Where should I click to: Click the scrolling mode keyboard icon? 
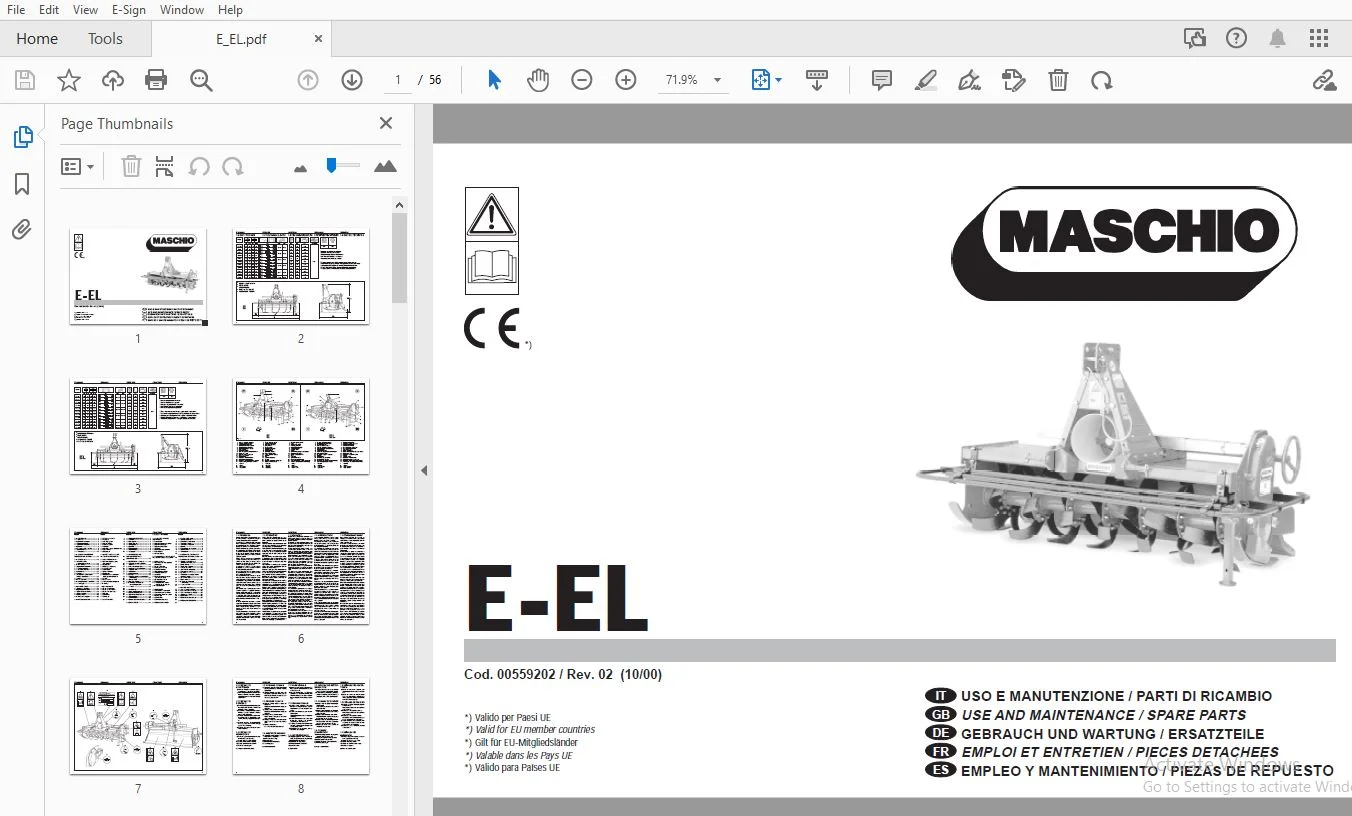[x=817, y=81]
